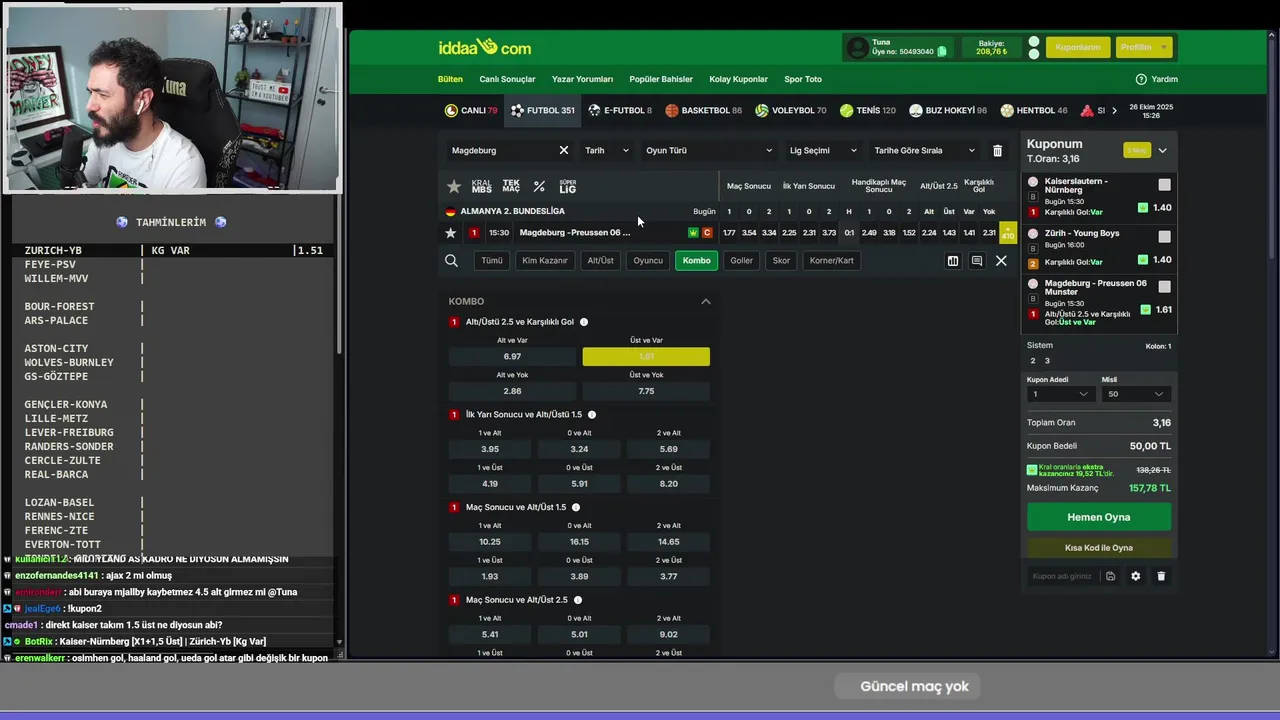Open the Popüler Bahisler menu

click(x=661, y=79)
